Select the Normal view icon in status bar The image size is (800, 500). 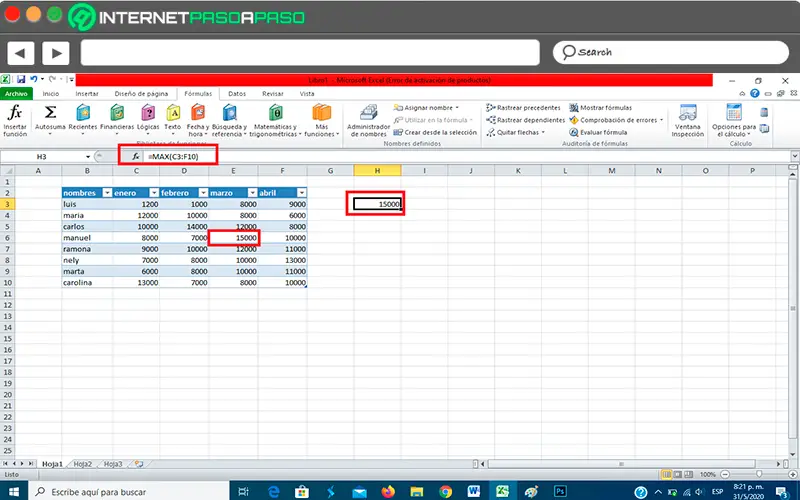point(666,474)
